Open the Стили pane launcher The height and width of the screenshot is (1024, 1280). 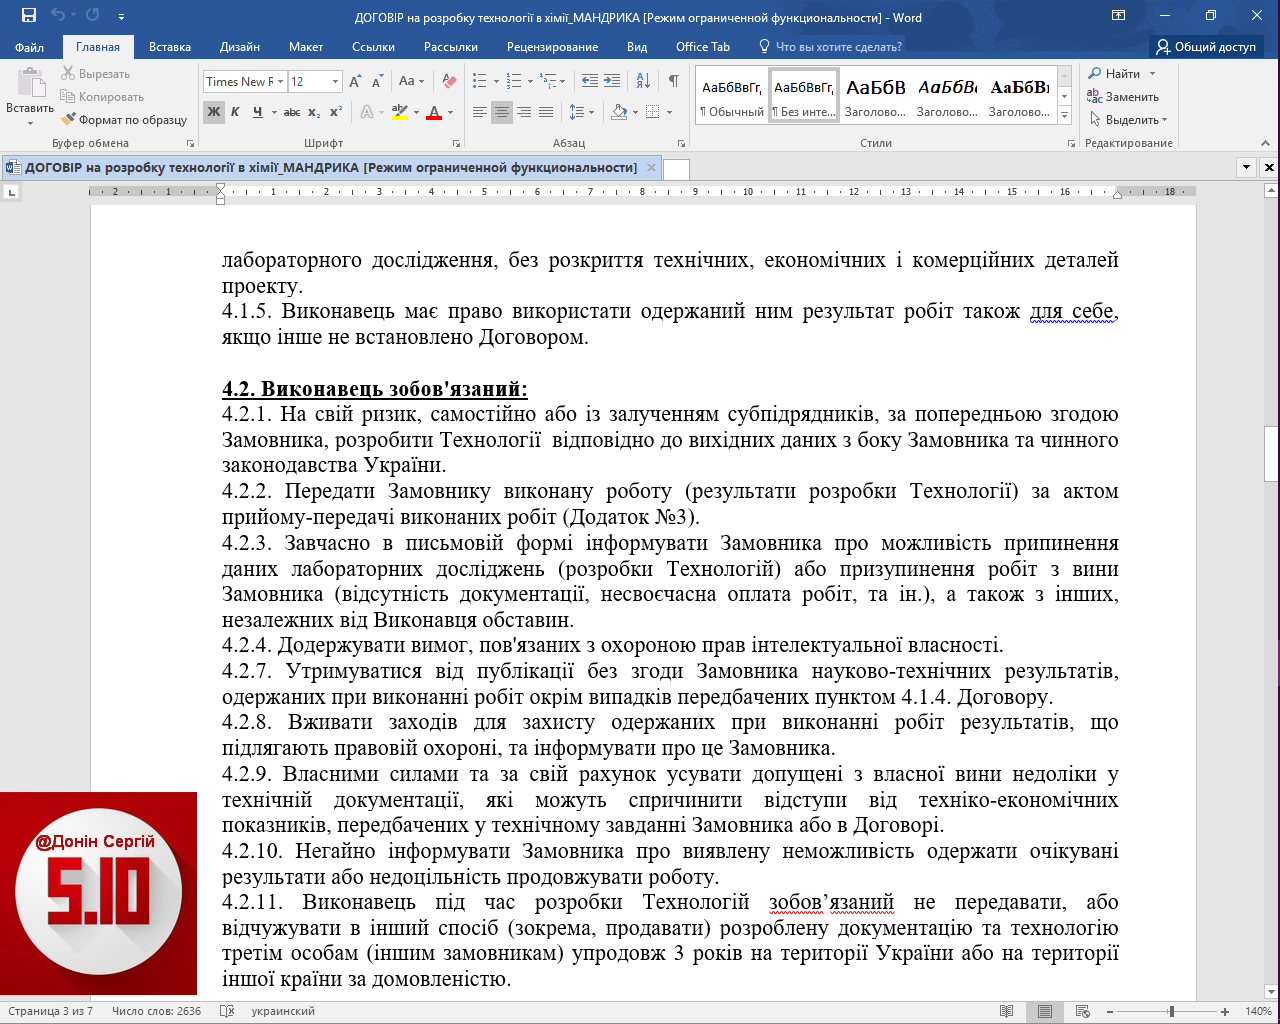(x=1071, y=144)
